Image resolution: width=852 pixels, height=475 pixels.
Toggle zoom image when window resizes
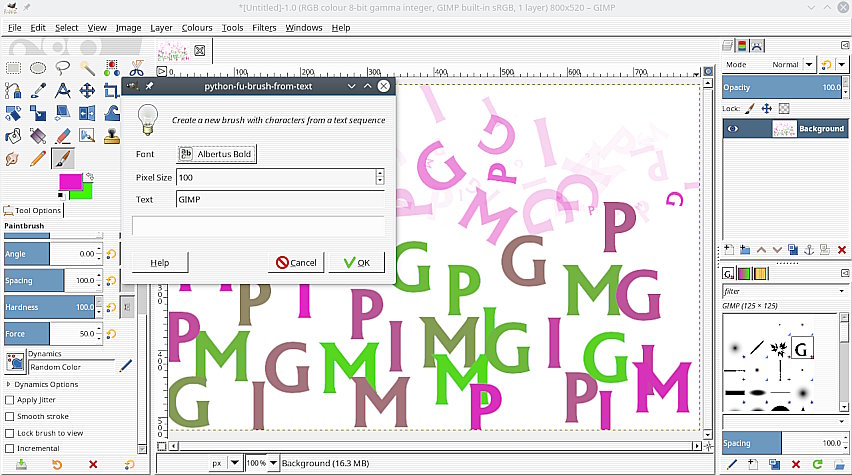[708, 71]
